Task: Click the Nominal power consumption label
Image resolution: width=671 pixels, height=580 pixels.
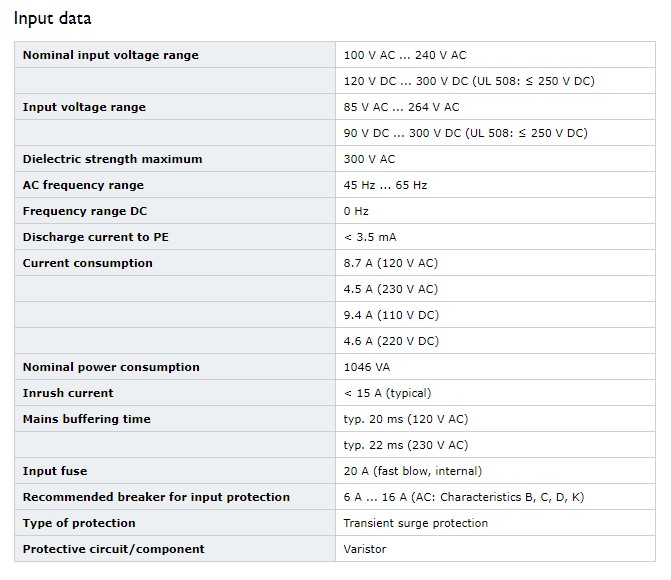Action: coord(111,367)
